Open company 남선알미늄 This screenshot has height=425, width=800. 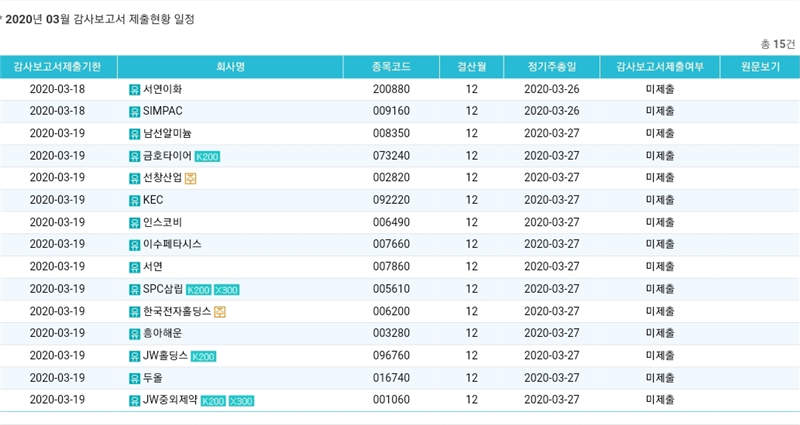pyautogui.click(x=167, y=134)
